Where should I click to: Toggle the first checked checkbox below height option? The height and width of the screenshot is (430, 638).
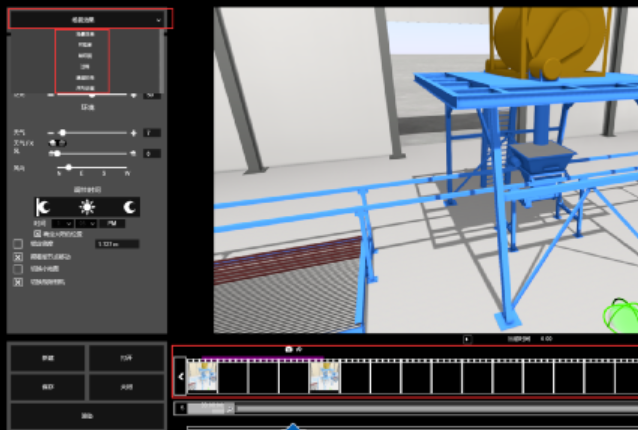18,257
